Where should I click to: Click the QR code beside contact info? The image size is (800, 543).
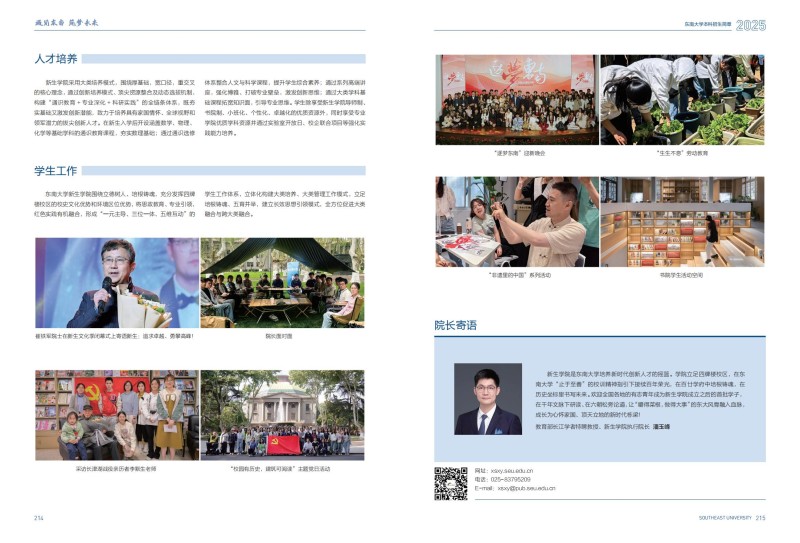450,483
